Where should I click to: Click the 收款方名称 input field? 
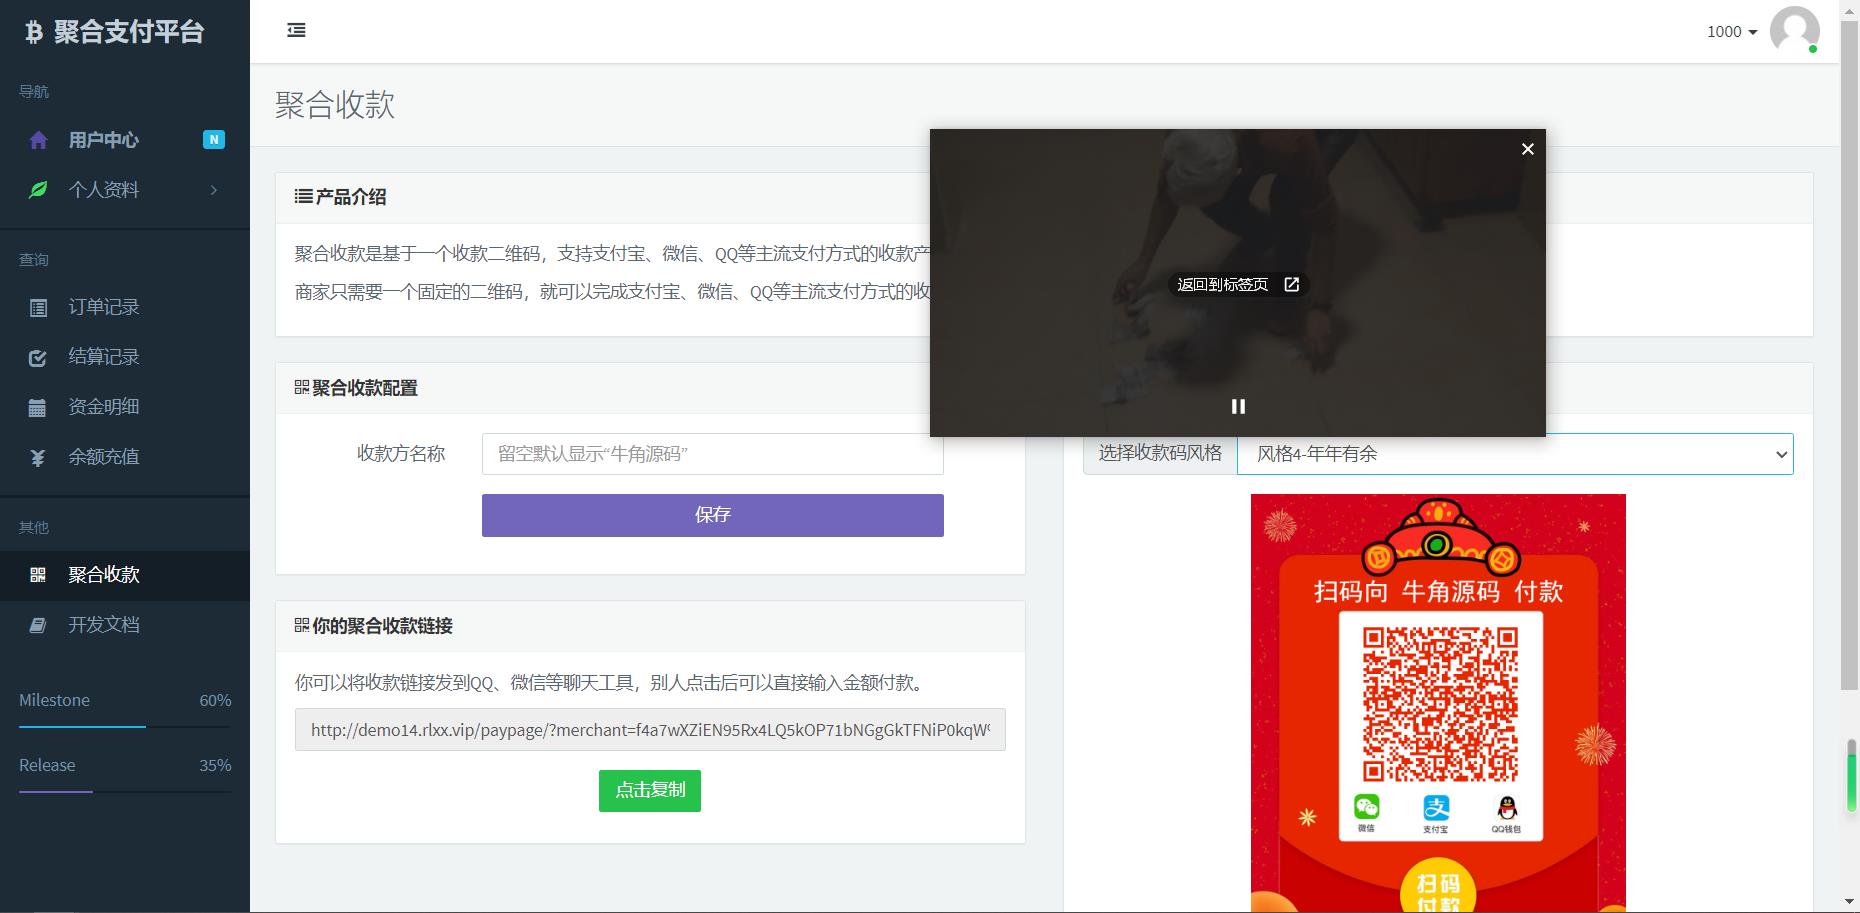pos(713,454)
